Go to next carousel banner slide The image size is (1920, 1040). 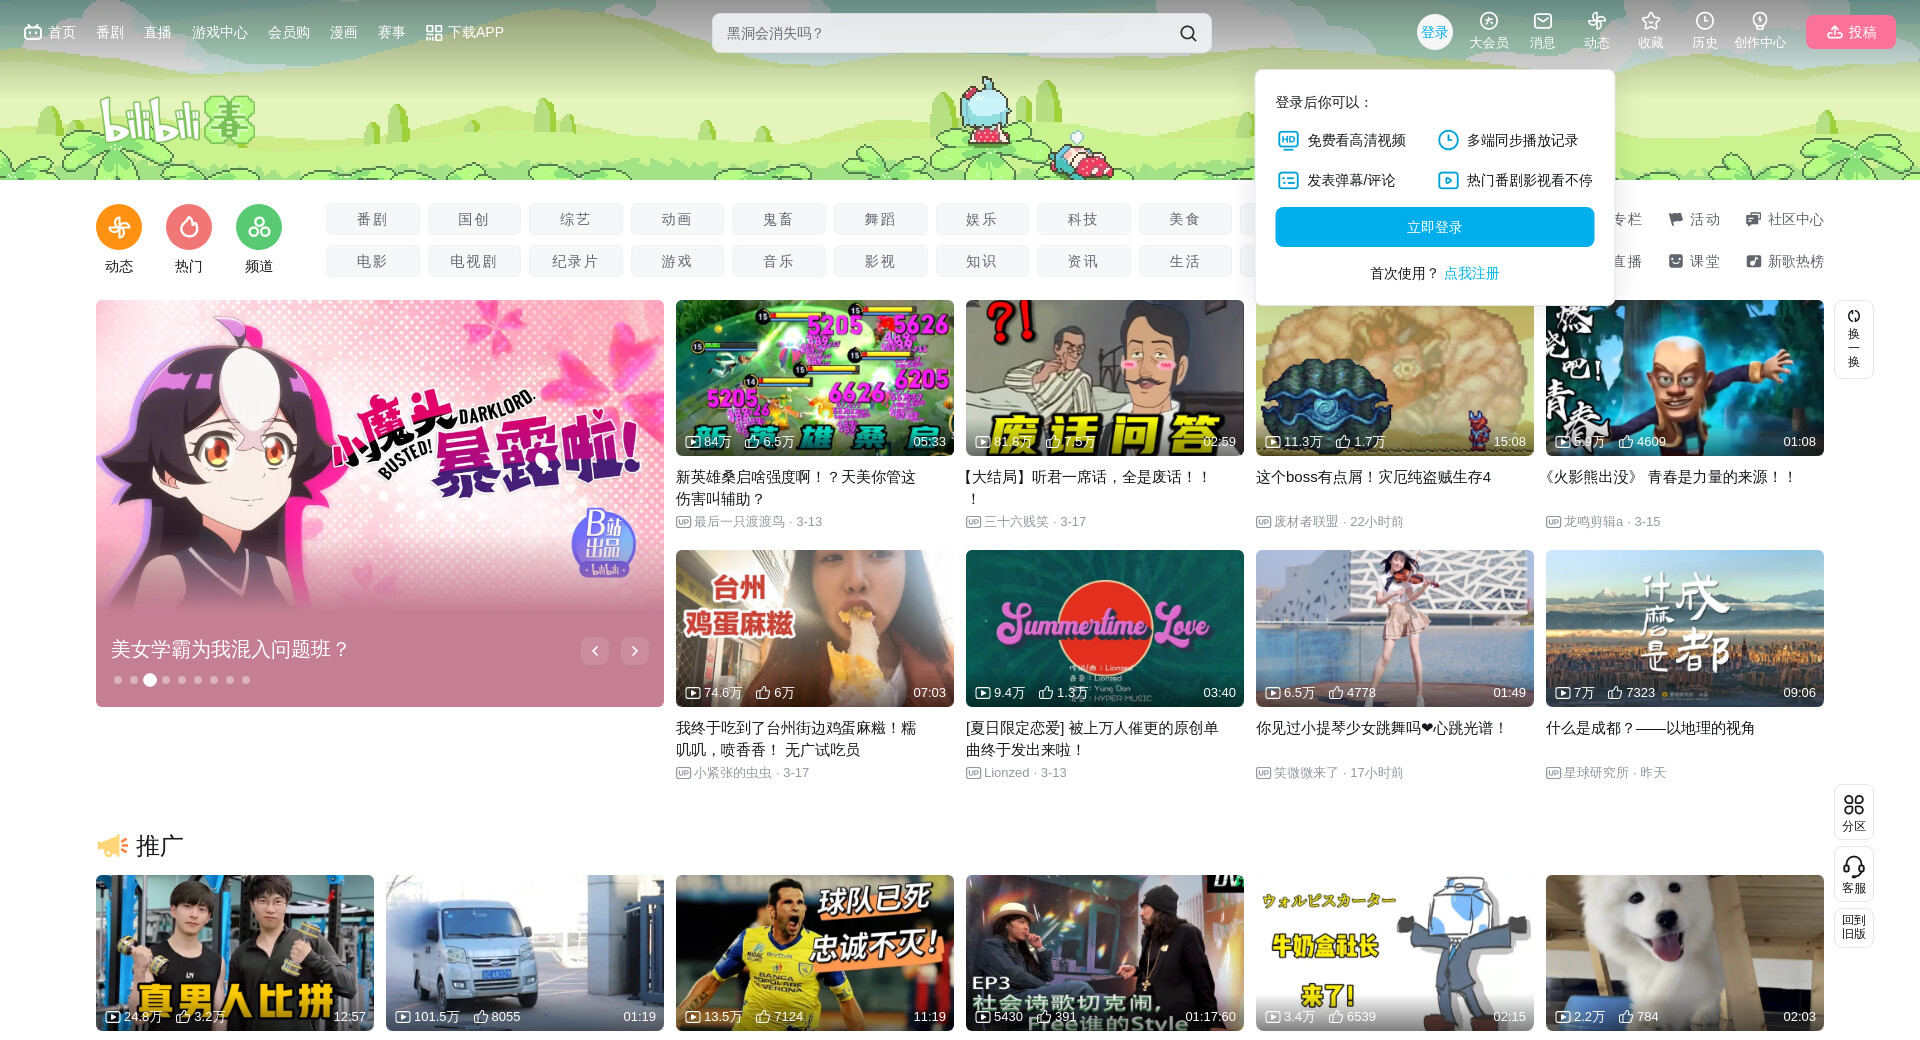pyautogui.click(x=634, y=651)
